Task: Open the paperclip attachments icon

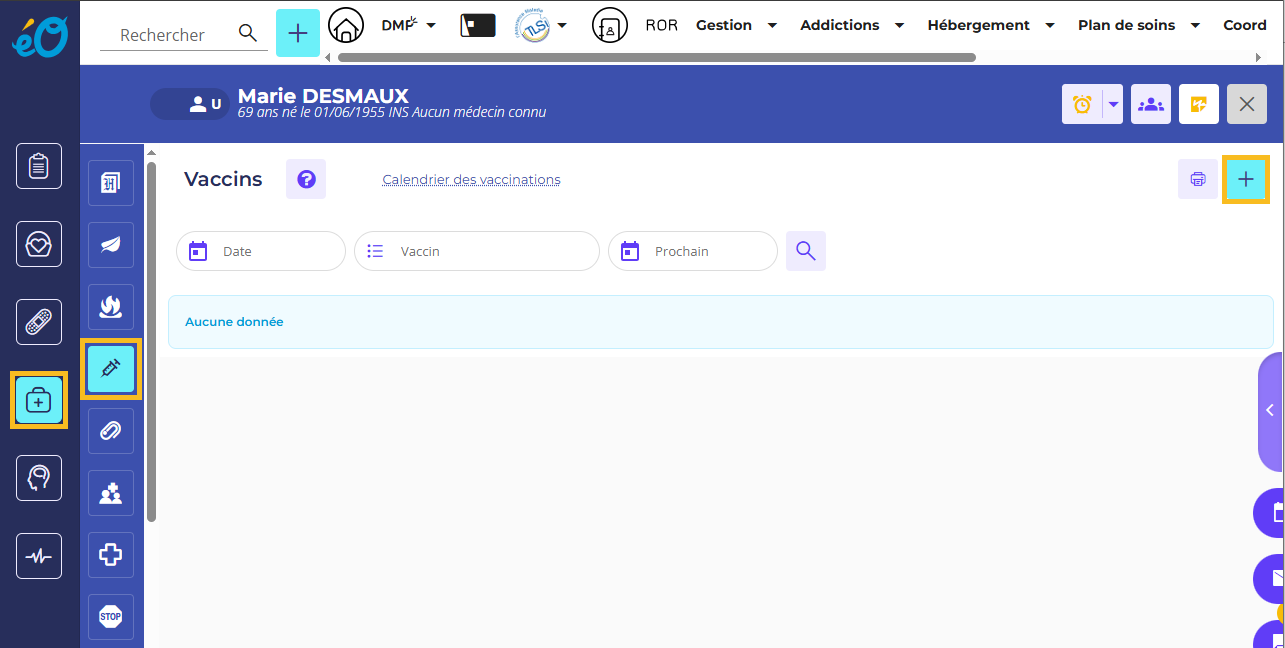Action: pos(111,431)
